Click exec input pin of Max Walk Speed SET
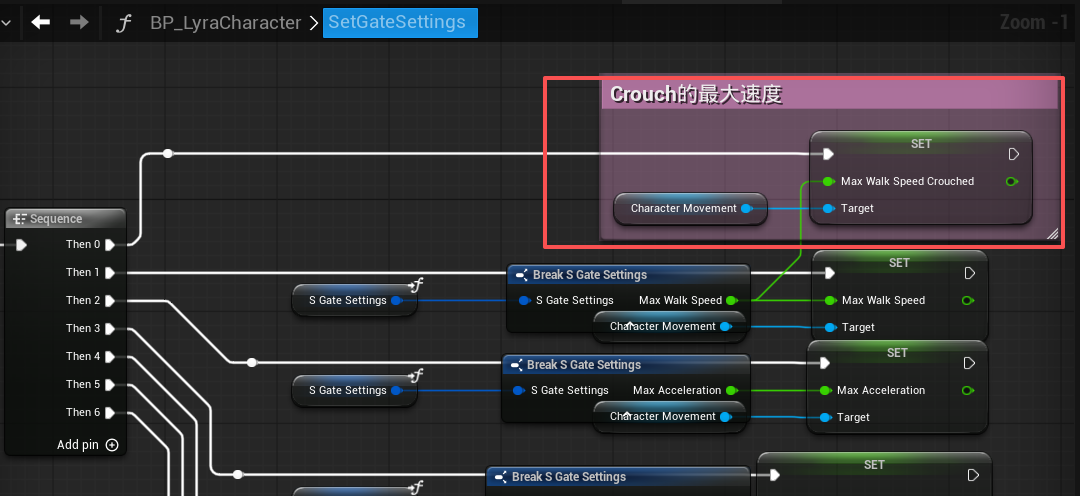 [x=829, y=273]
